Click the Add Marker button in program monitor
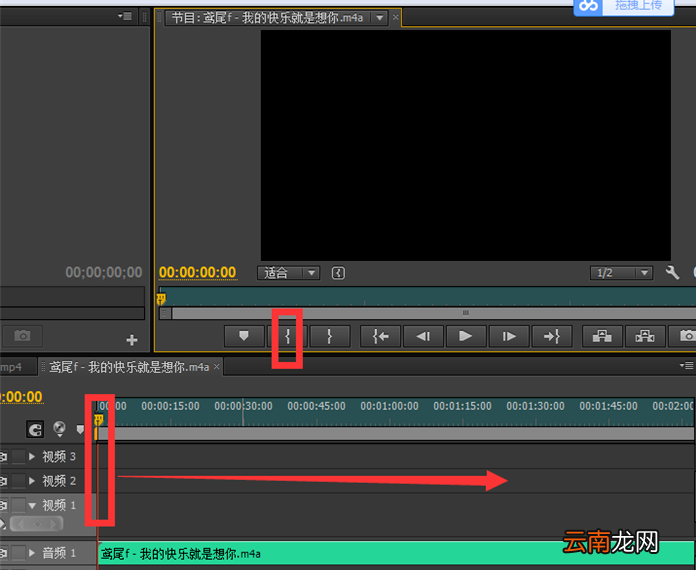This screenshot has height=570, width=696. tap(244, 336)
